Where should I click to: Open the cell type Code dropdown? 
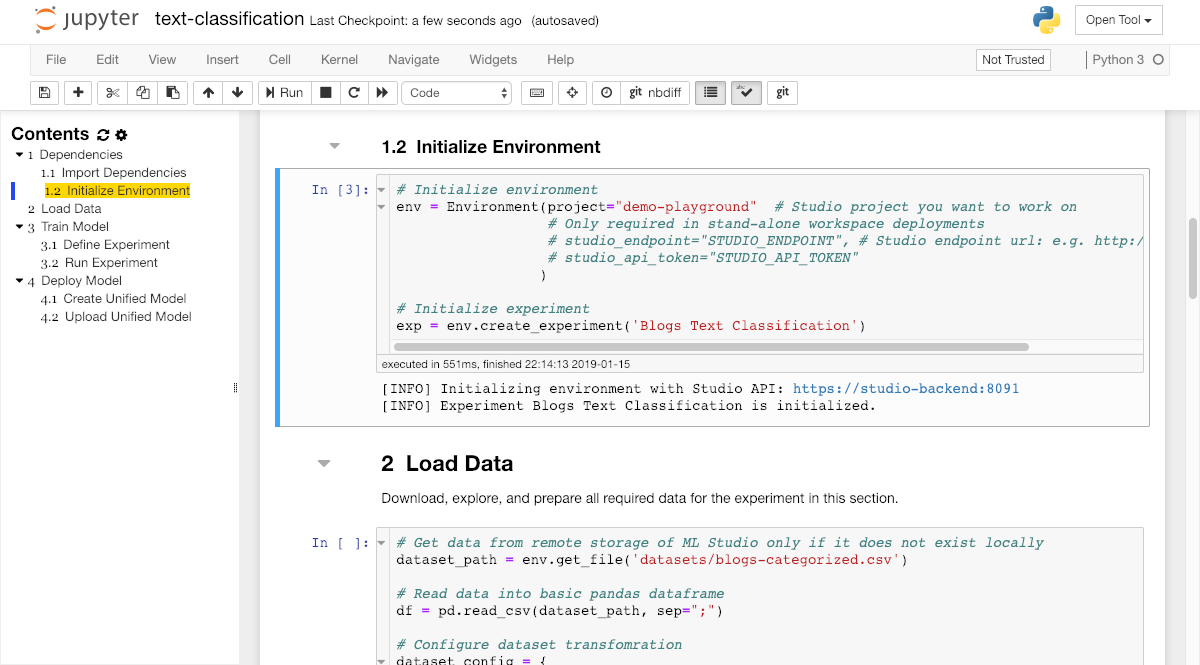456,93
